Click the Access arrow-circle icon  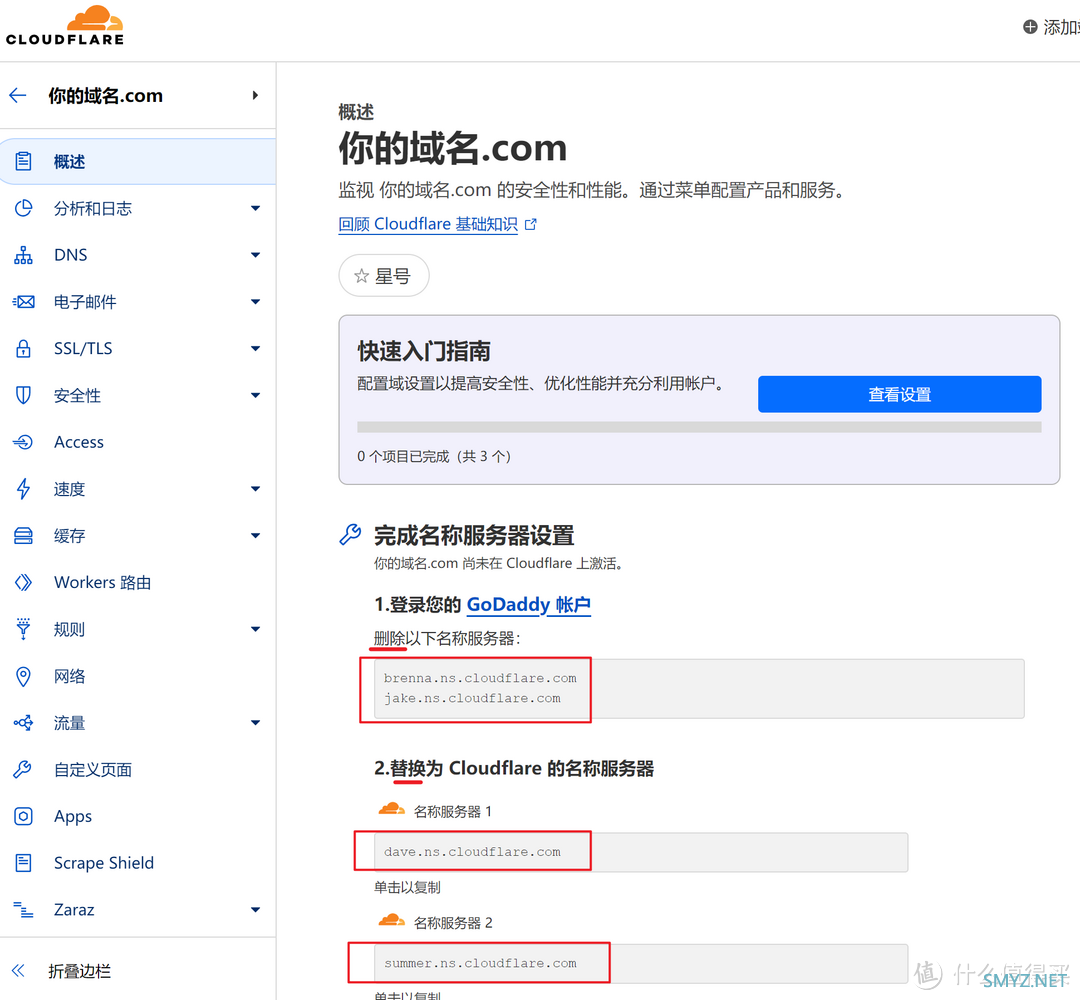[x=23, y=442]
